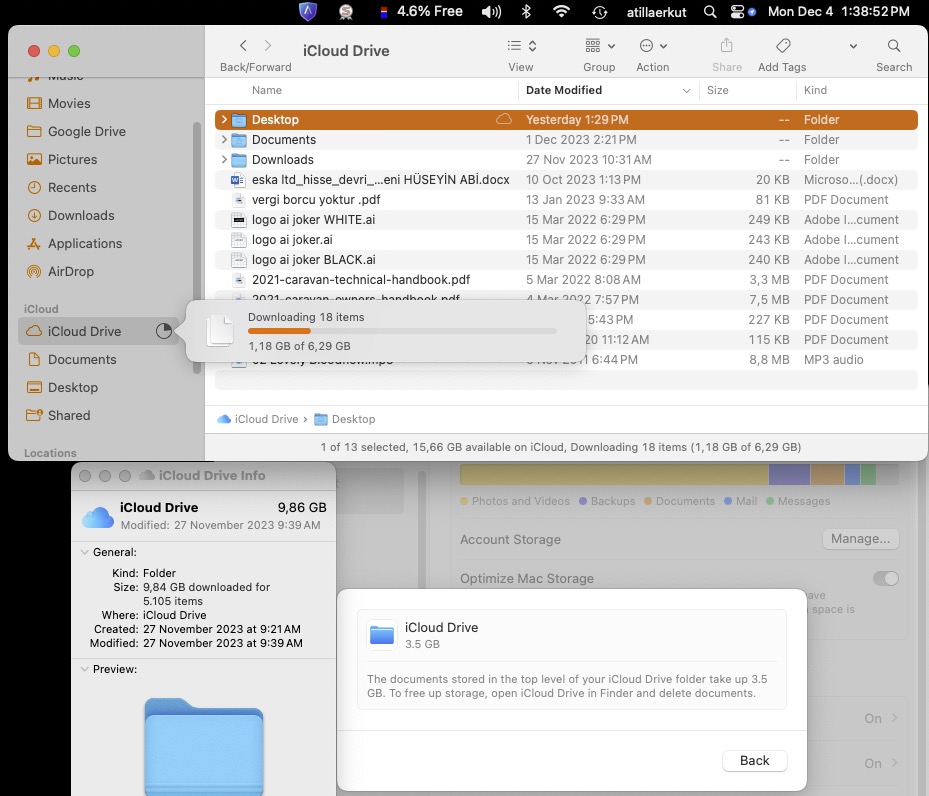Click the iCloud Drive cloud icon in Info window
The height and width of the screenshot is (796, 929).
click(98, 517)
